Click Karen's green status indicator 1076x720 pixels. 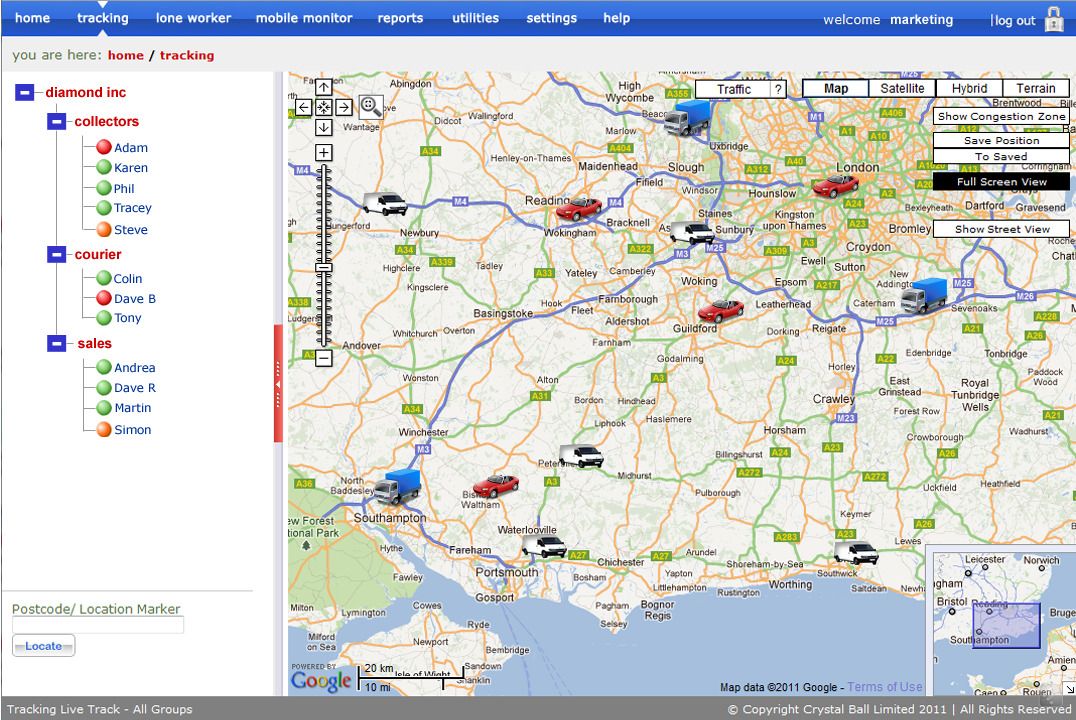coord(103,167)
